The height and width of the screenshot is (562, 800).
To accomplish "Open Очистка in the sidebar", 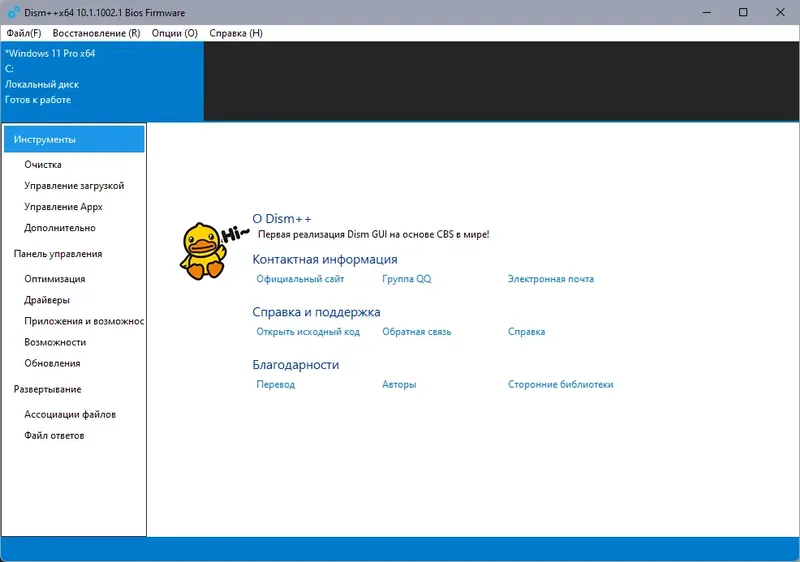I will (43, 165).
